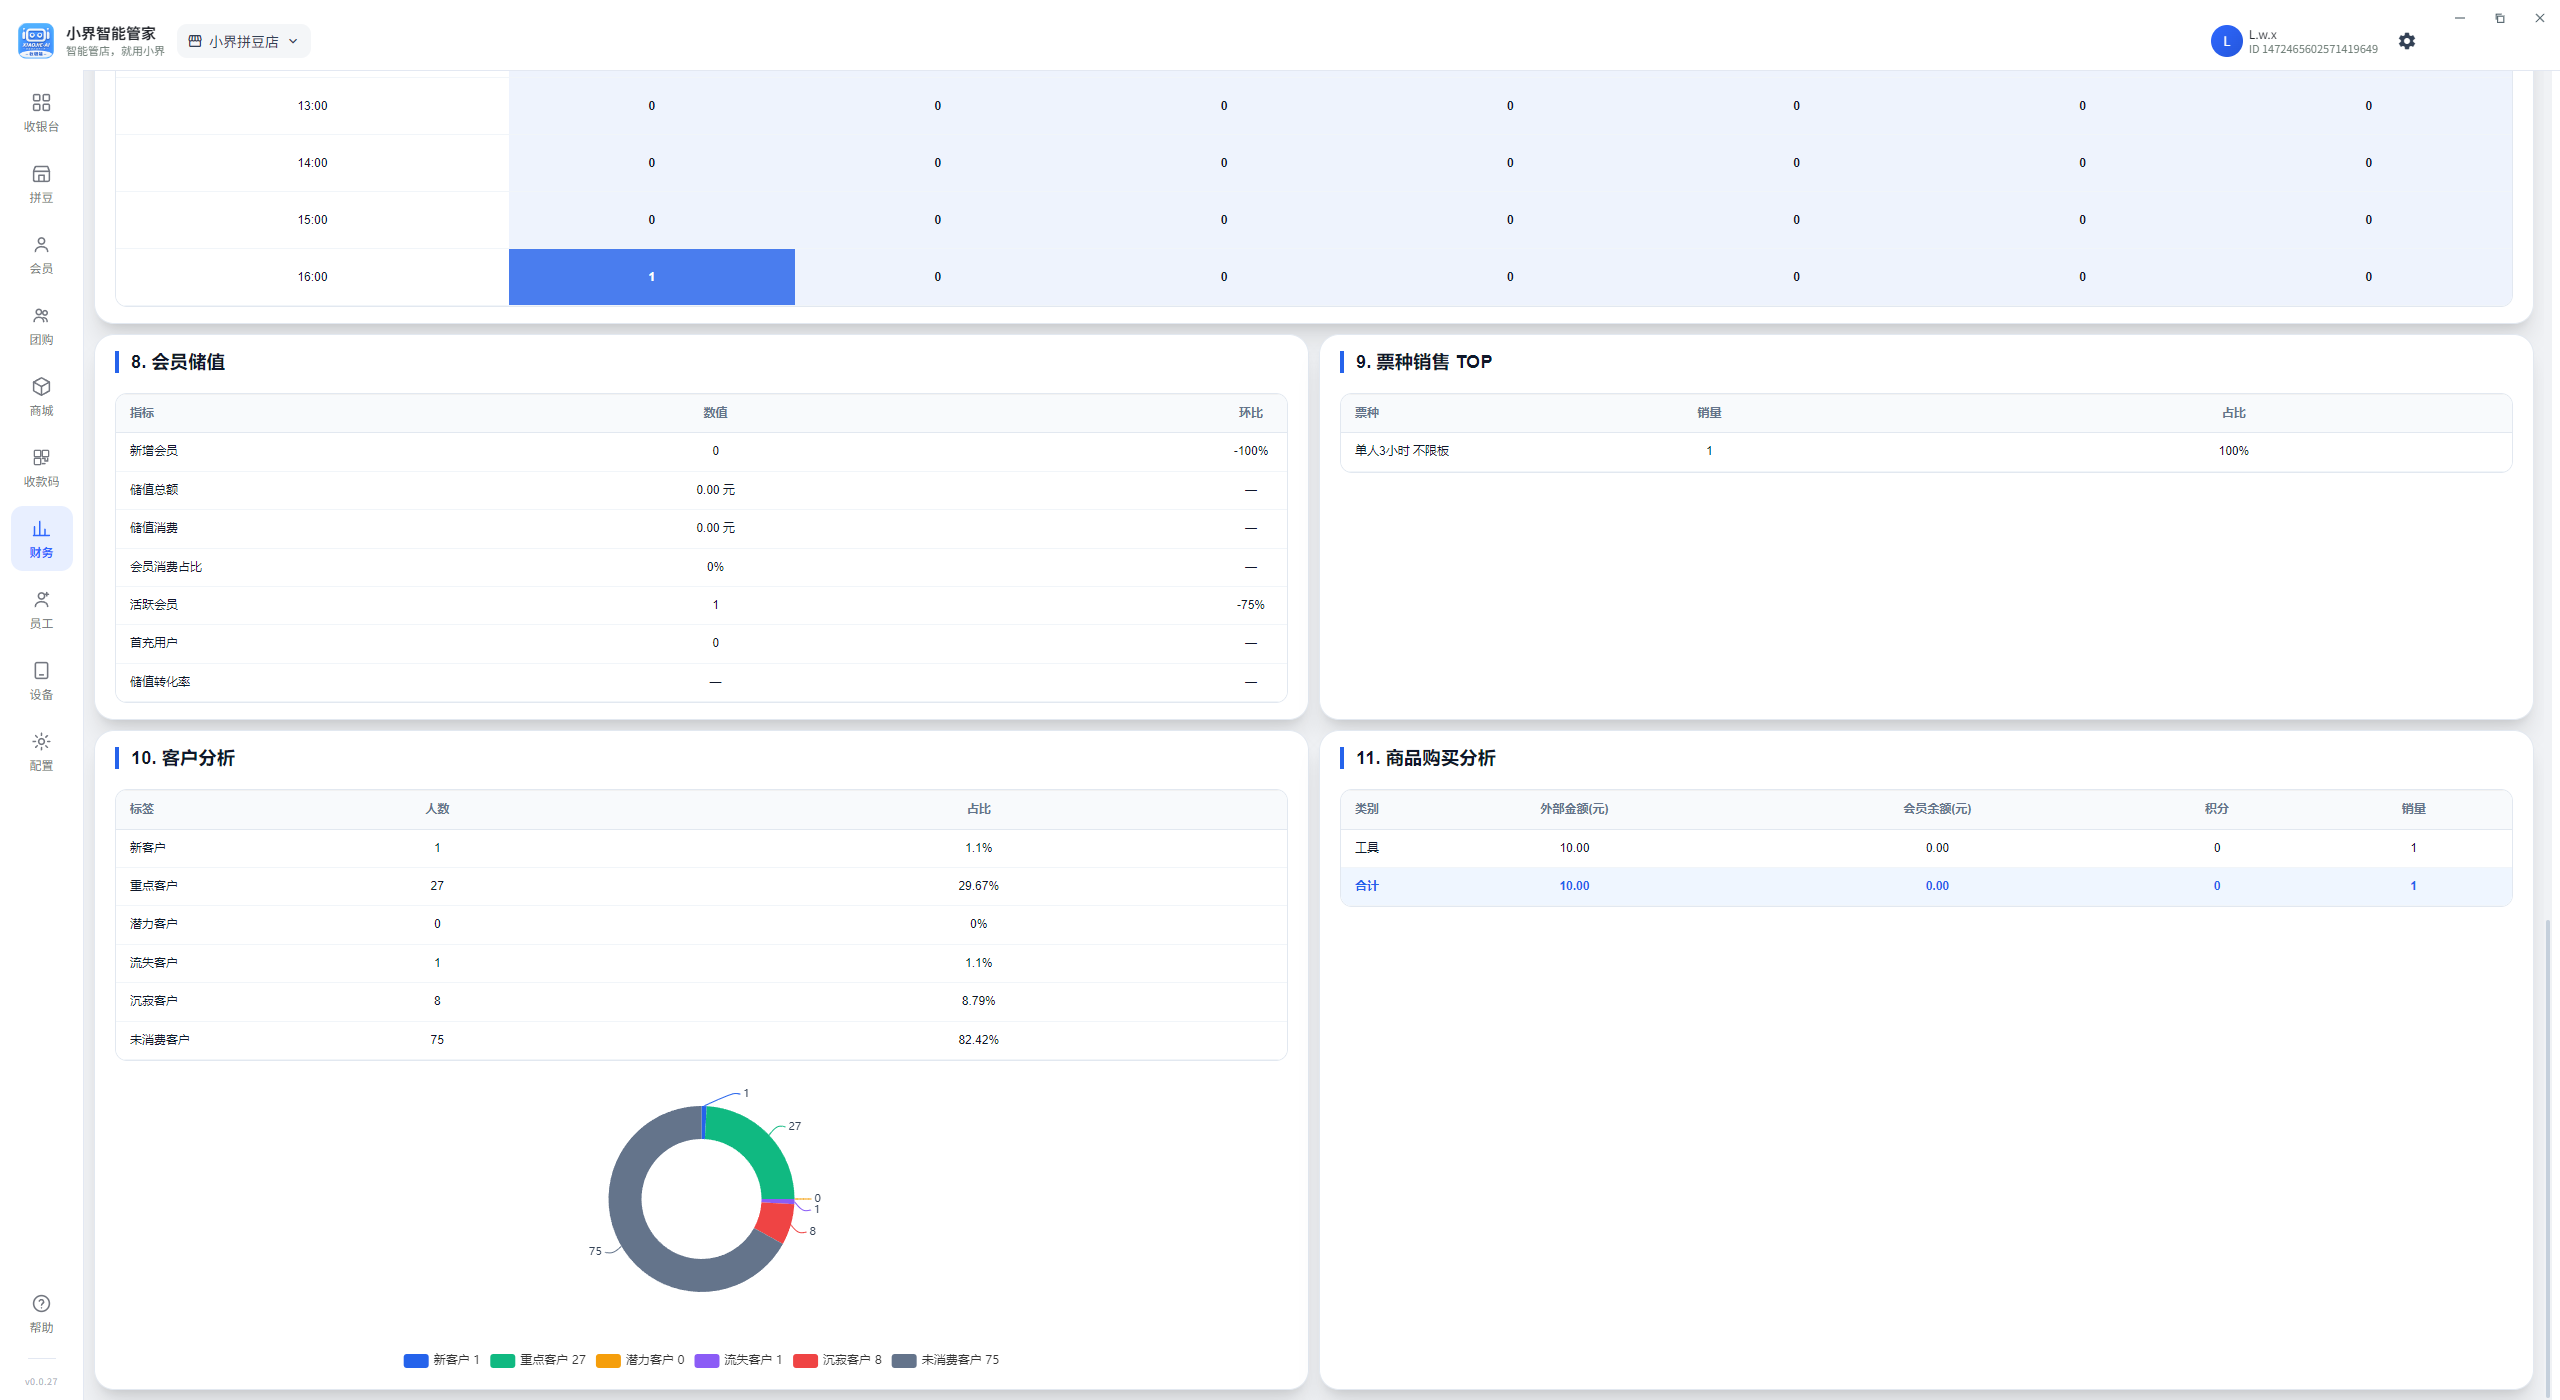Open the 拼豆 store sidebar icon
The width and height of the screenshot is (2560, 1400).
click(41, 183)
